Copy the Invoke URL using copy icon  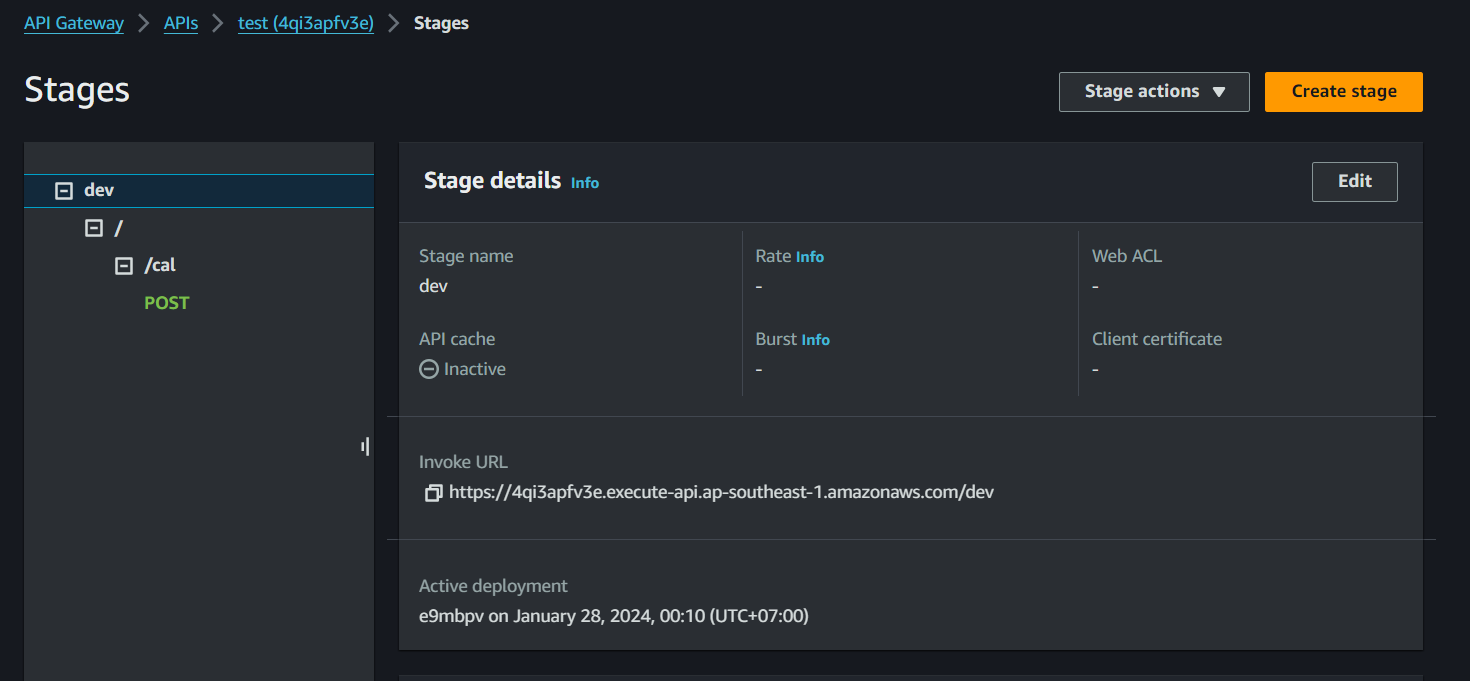click(x=433, y=492)
